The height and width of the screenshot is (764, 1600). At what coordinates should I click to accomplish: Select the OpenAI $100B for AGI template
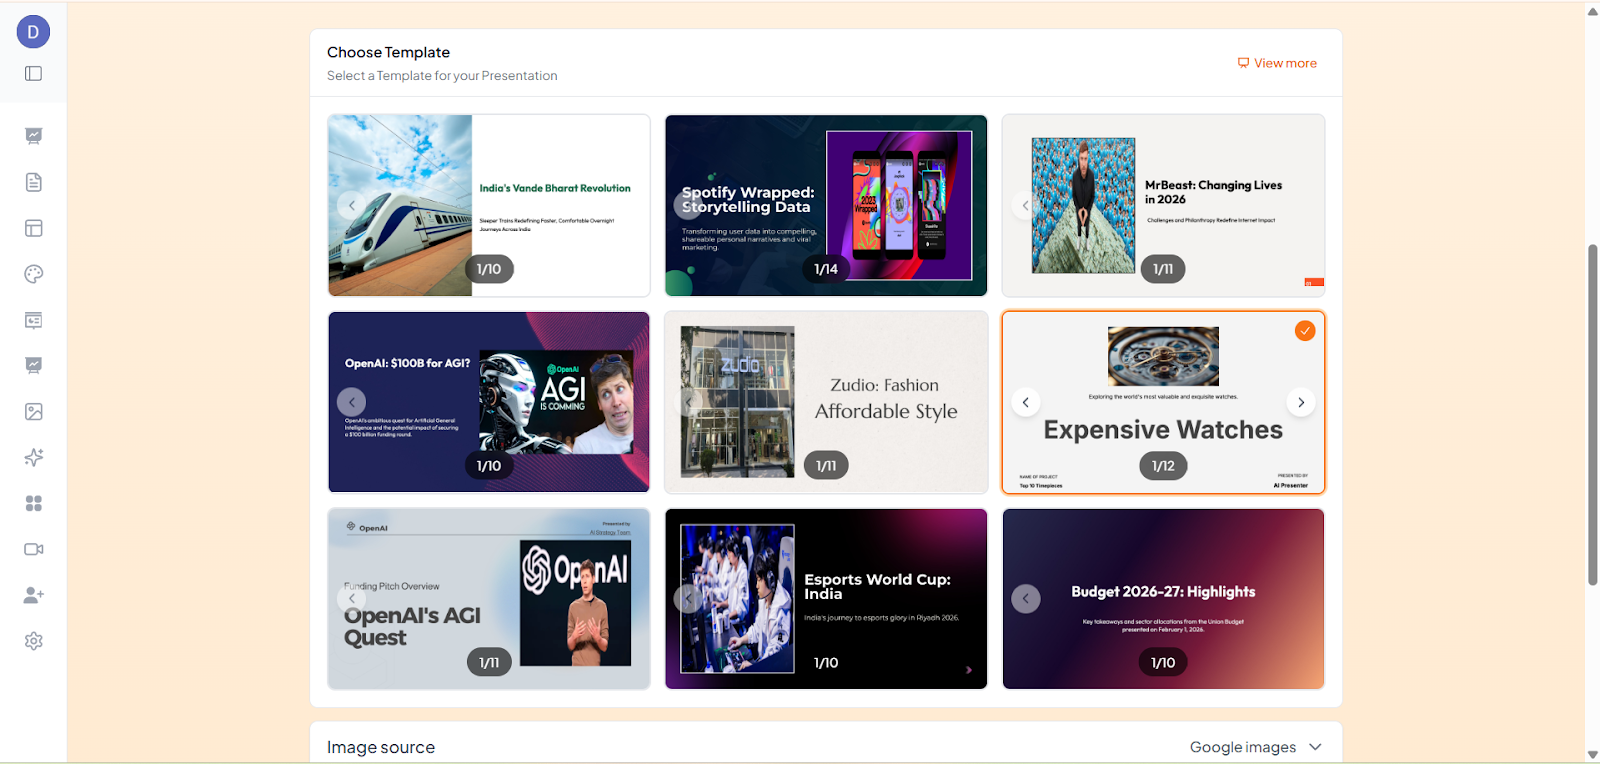pyautogui.click(x=489, y=402)
